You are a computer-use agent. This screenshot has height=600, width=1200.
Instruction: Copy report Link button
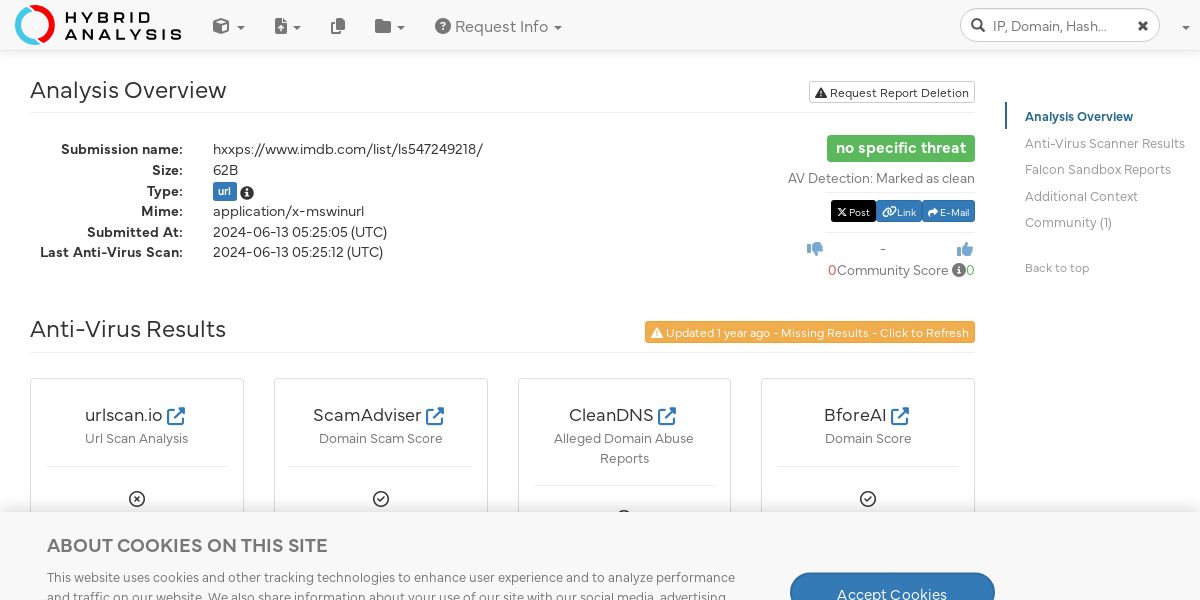click(899, 212)
